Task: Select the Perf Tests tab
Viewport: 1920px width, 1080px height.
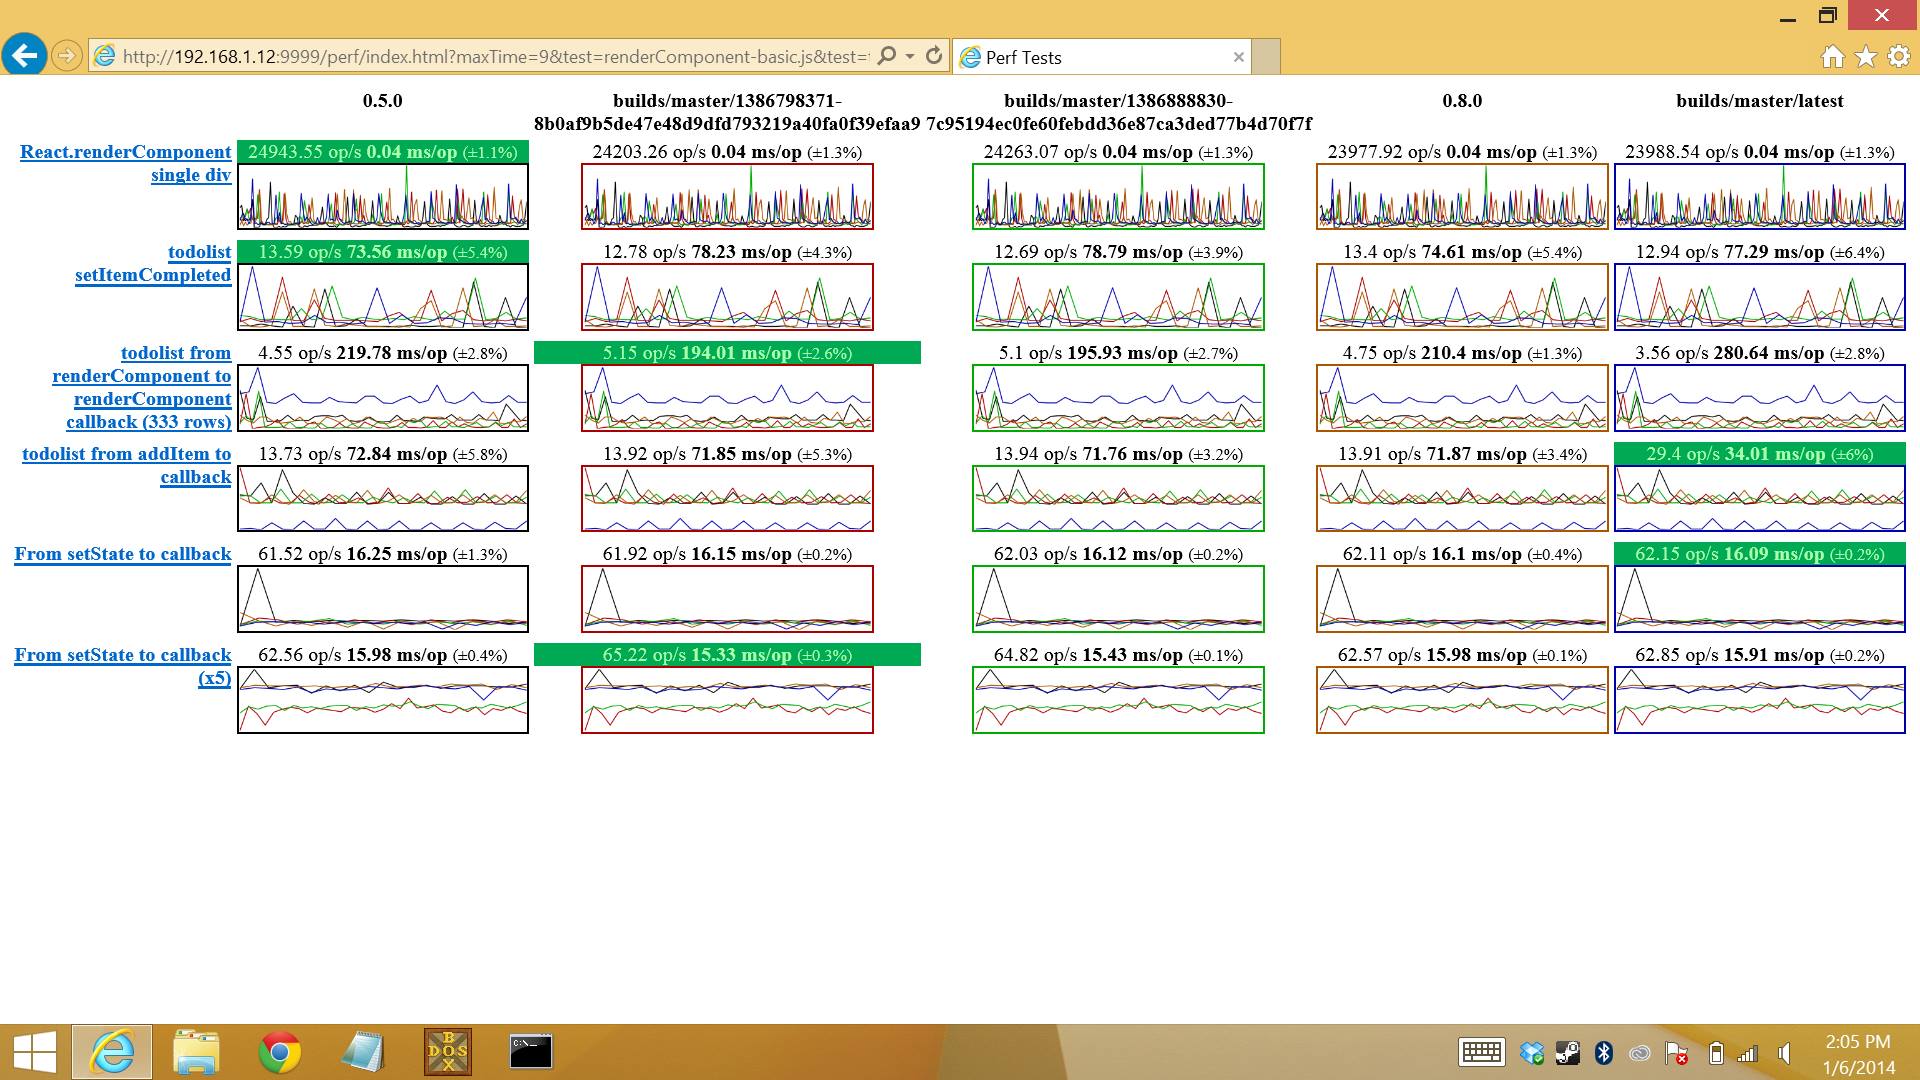Action: pos(1101,57)
